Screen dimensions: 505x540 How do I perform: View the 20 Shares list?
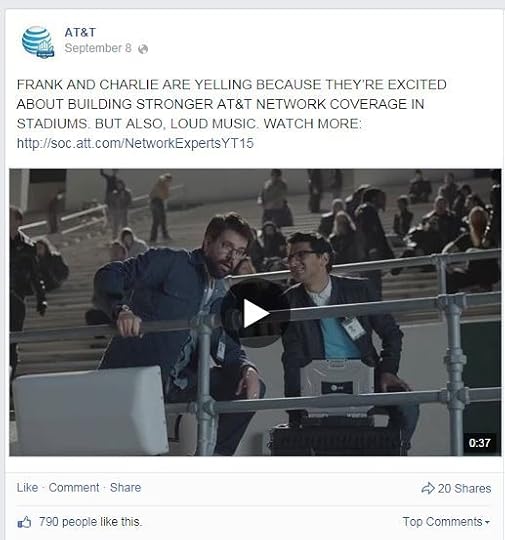464,488
